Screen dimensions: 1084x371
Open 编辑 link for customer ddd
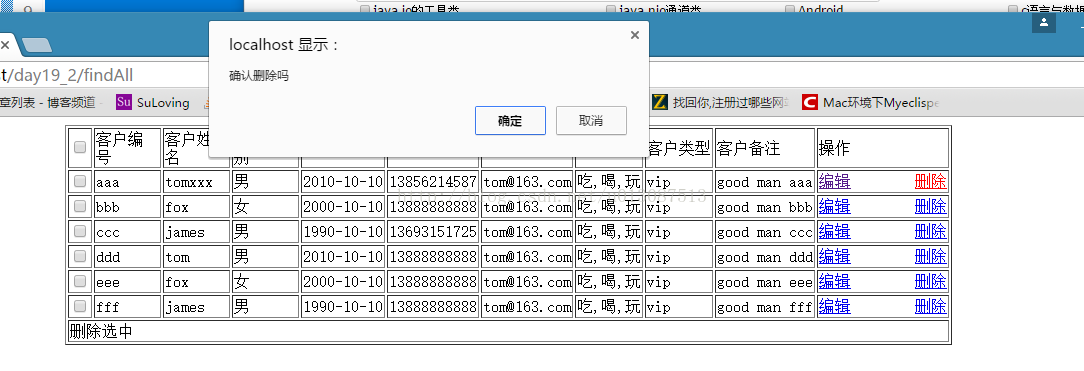pyautogui.click(x=834, y=256)
